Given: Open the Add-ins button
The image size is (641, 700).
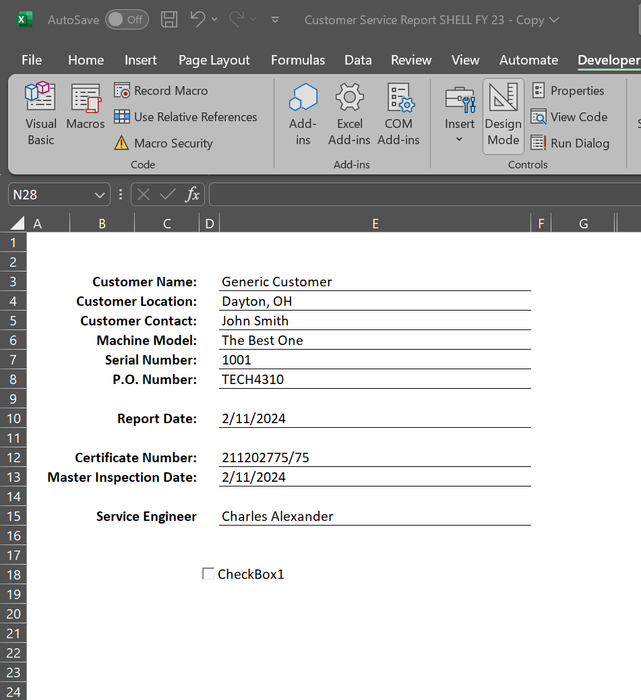Looking at the screenshot, I should pyautogui.click(x=303, y=114).
